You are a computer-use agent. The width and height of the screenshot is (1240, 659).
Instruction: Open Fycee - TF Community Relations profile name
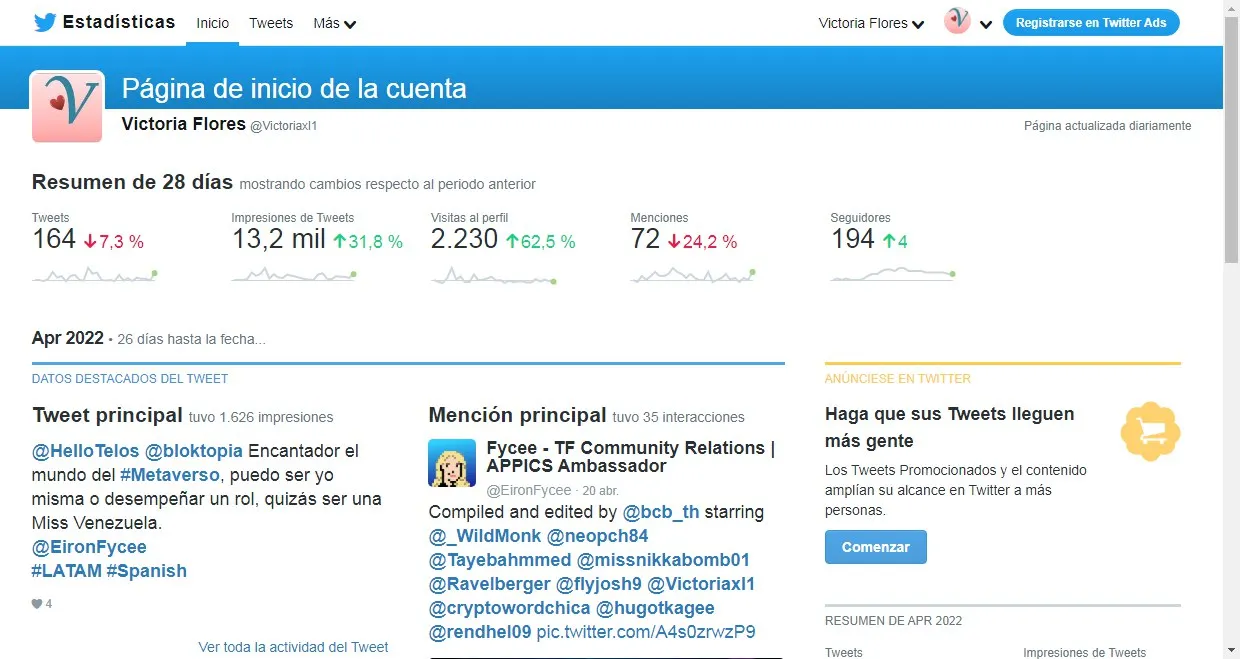tap(631, 457)
